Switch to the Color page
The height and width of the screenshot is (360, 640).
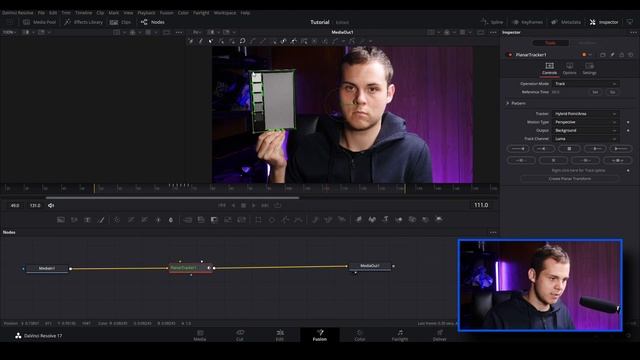(360, 335)
